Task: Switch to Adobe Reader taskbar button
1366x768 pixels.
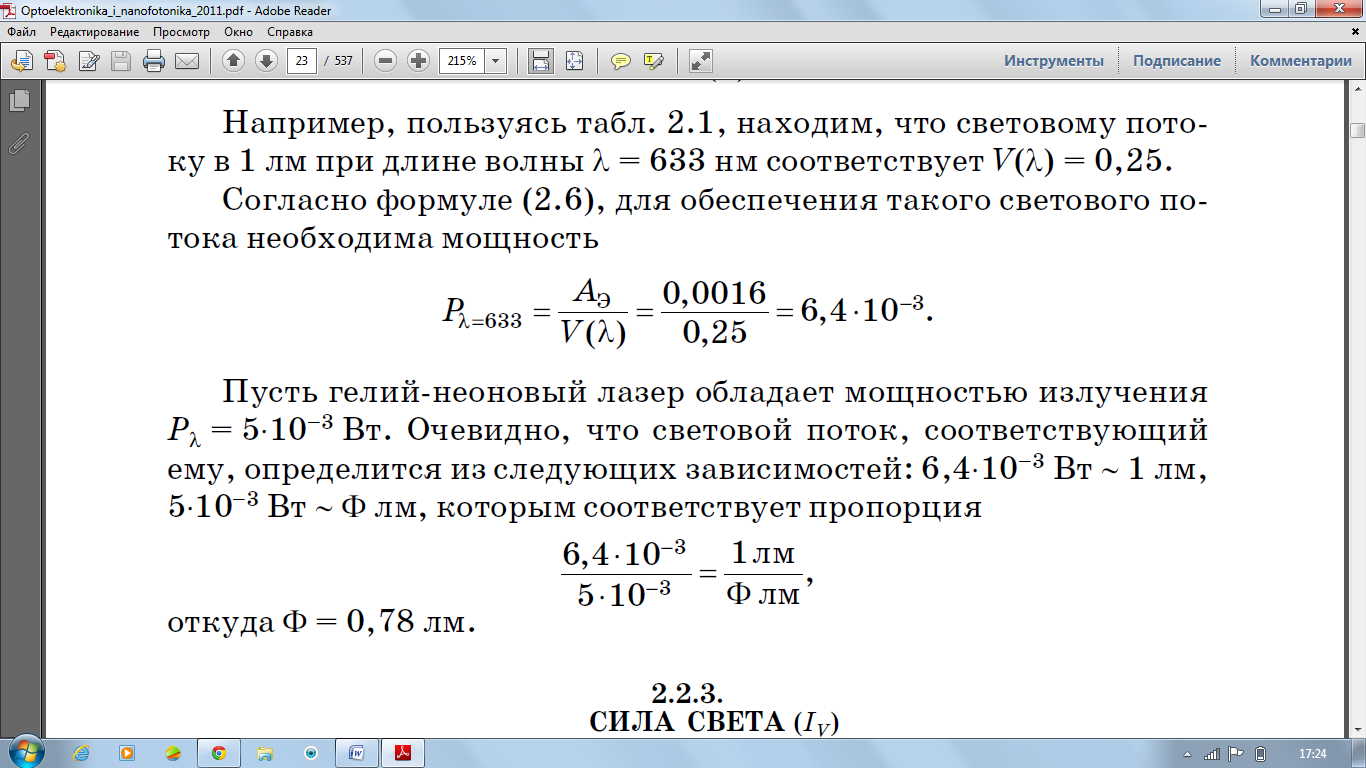Action: point(404,753)
